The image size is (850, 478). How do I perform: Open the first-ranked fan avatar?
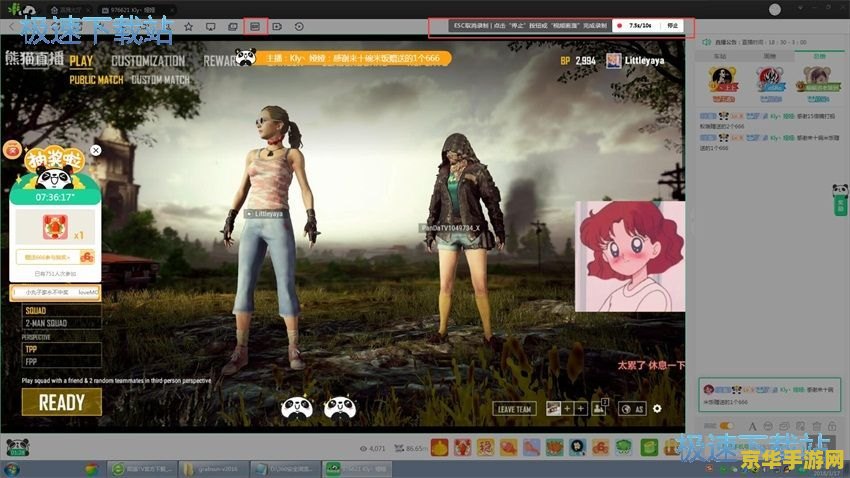point(723,80)
